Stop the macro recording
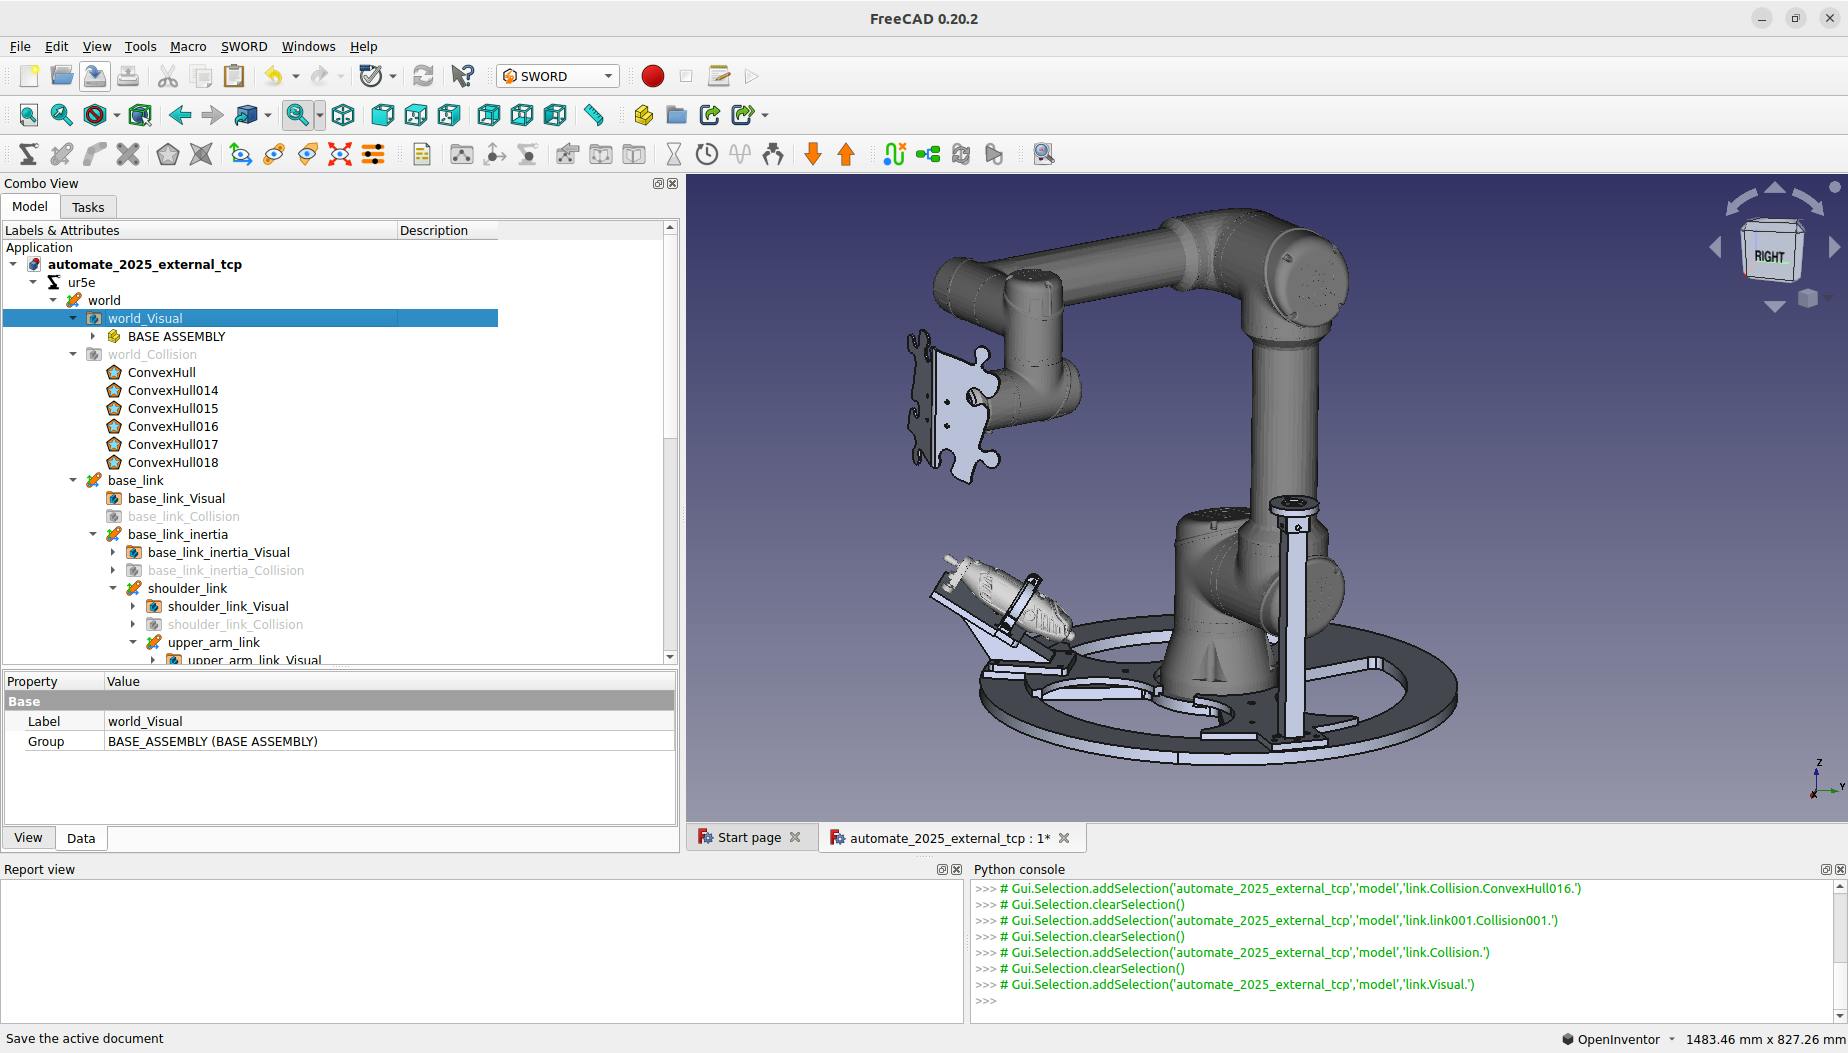Viewport: 1848px width, 1053px height. [x=685, y=76]
